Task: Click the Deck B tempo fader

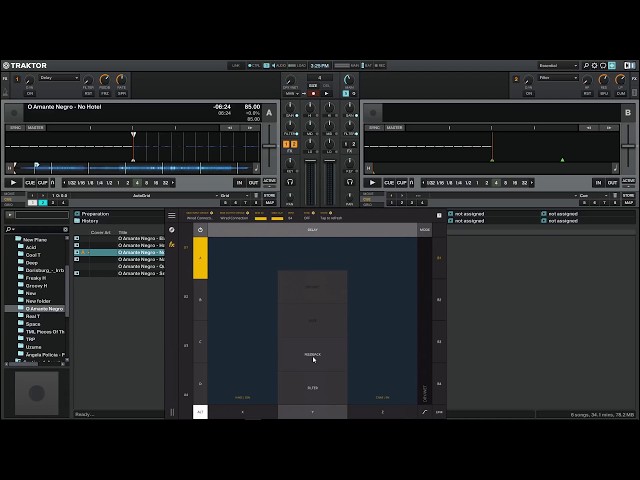Action: 628,146
